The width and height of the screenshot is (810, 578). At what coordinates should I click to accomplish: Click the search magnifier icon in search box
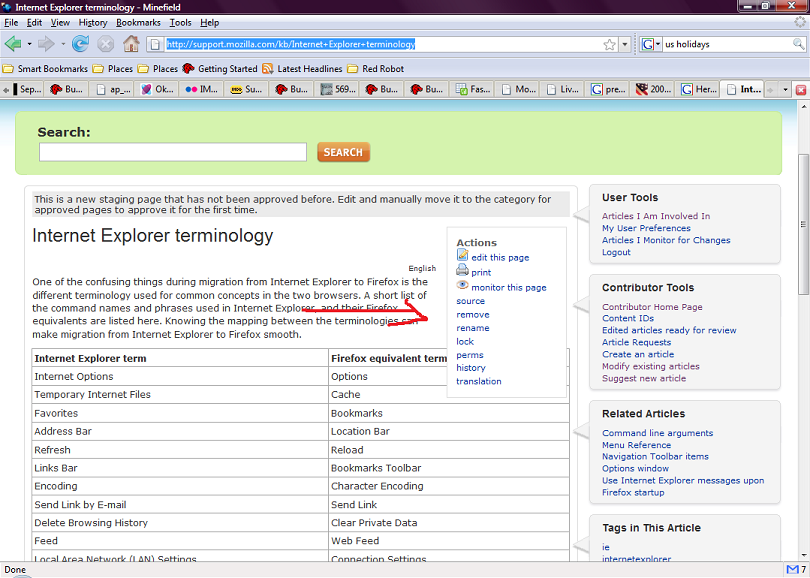(x=798, y=44)
